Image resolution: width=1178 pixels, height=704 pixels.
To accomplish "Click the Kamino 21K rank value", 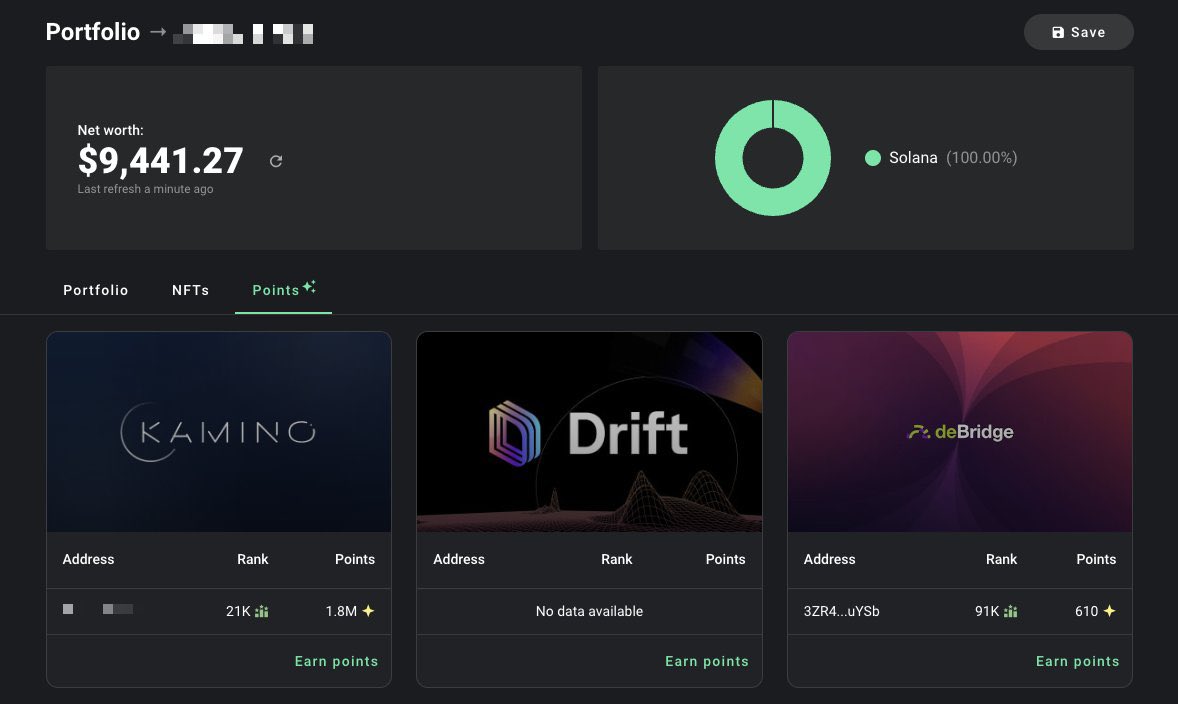I will [238, 611].
